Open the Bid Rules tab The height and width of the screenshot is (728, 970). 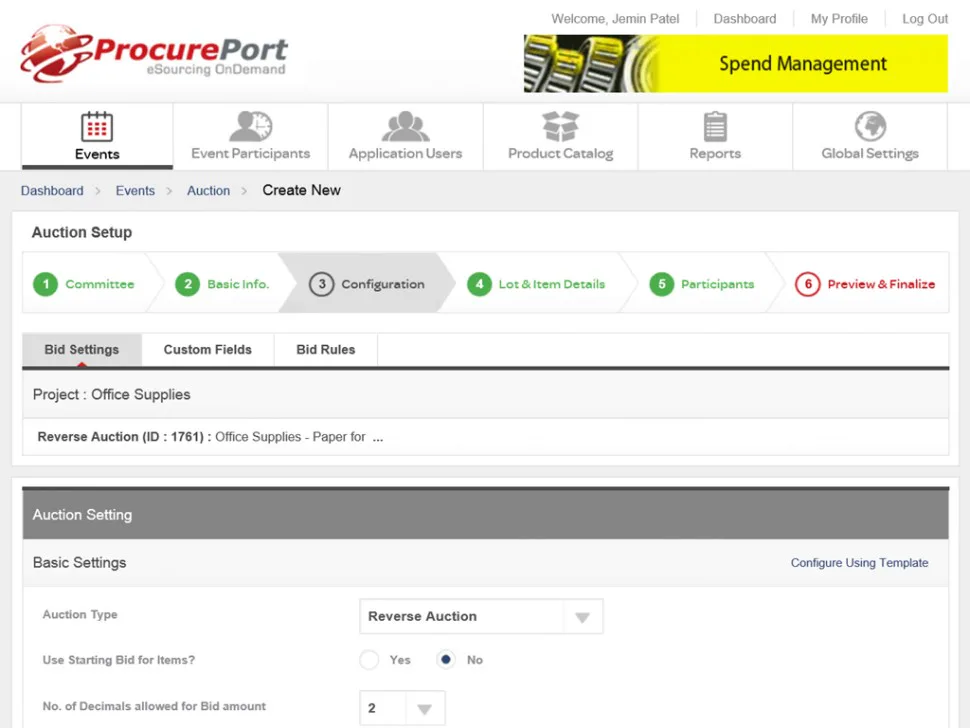pyautogui.click(x=325, y=349)
